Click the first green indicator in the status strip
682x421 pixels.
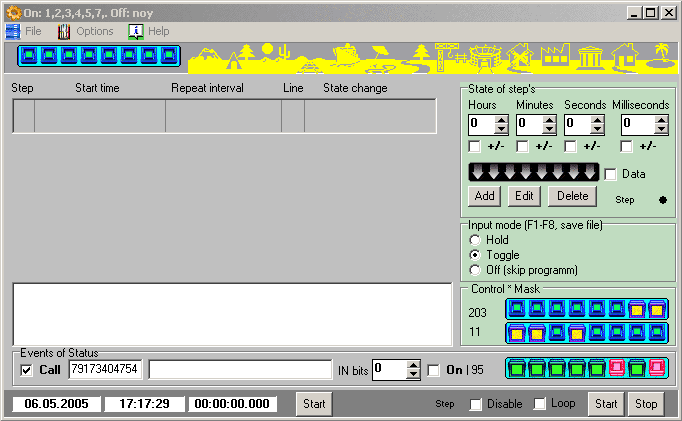(x=517, y=368)
